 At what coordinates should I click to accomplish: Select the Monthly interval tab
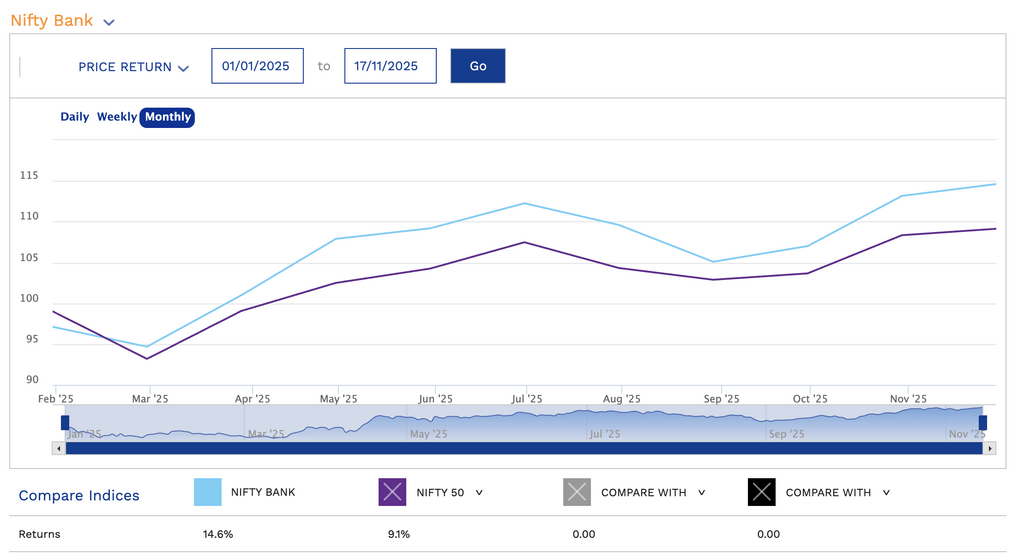tap(167, 117)
